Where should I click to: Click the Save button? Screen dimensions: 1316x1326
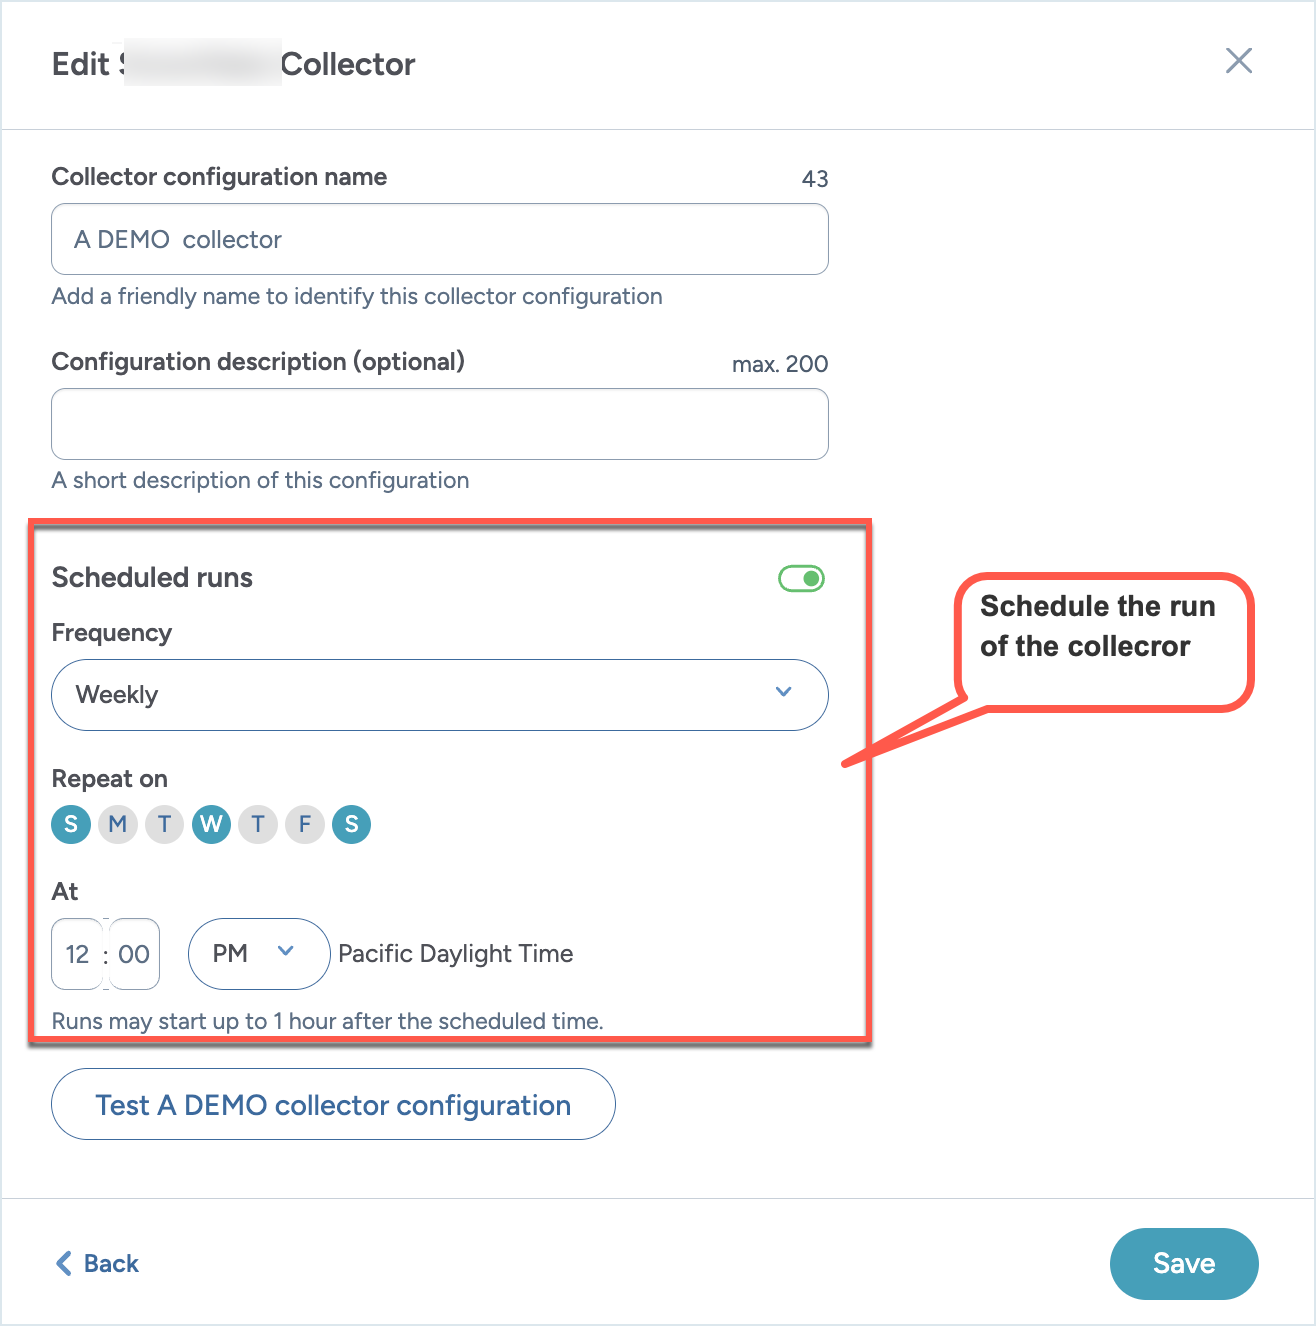(1183, 1263)
